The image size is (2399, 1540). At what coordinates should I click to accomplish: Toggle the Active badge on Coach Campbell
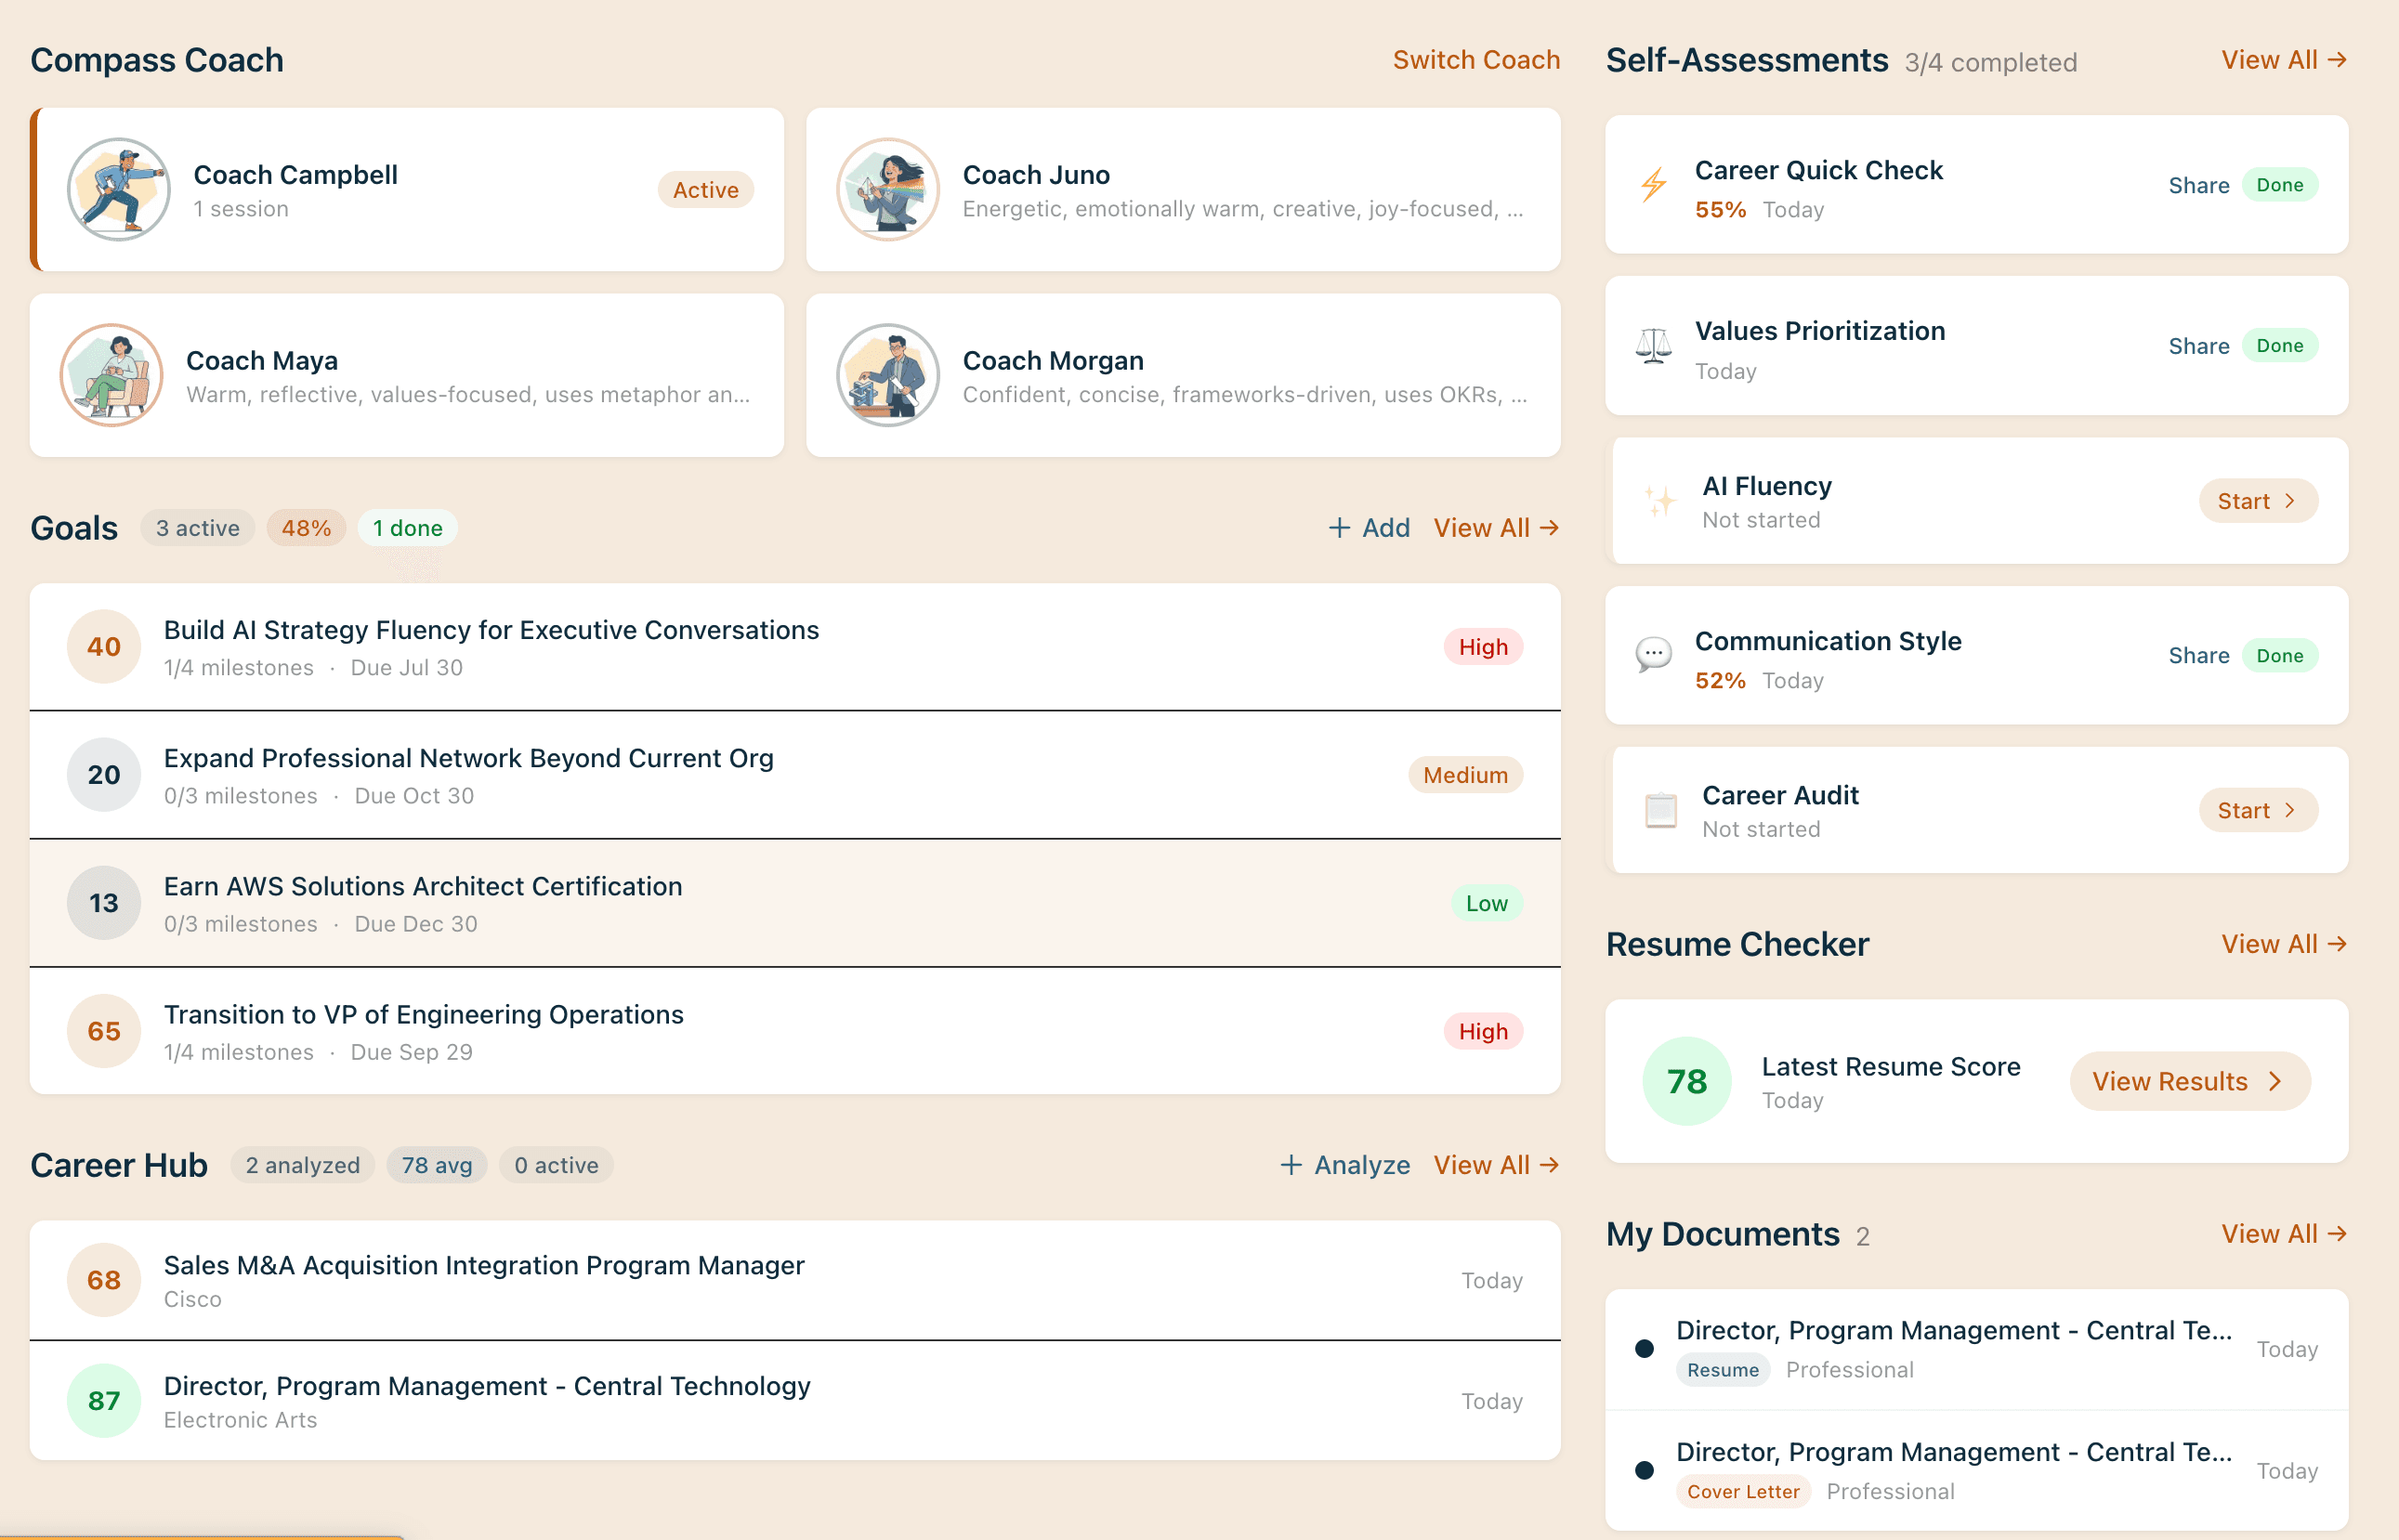(705, 189)
